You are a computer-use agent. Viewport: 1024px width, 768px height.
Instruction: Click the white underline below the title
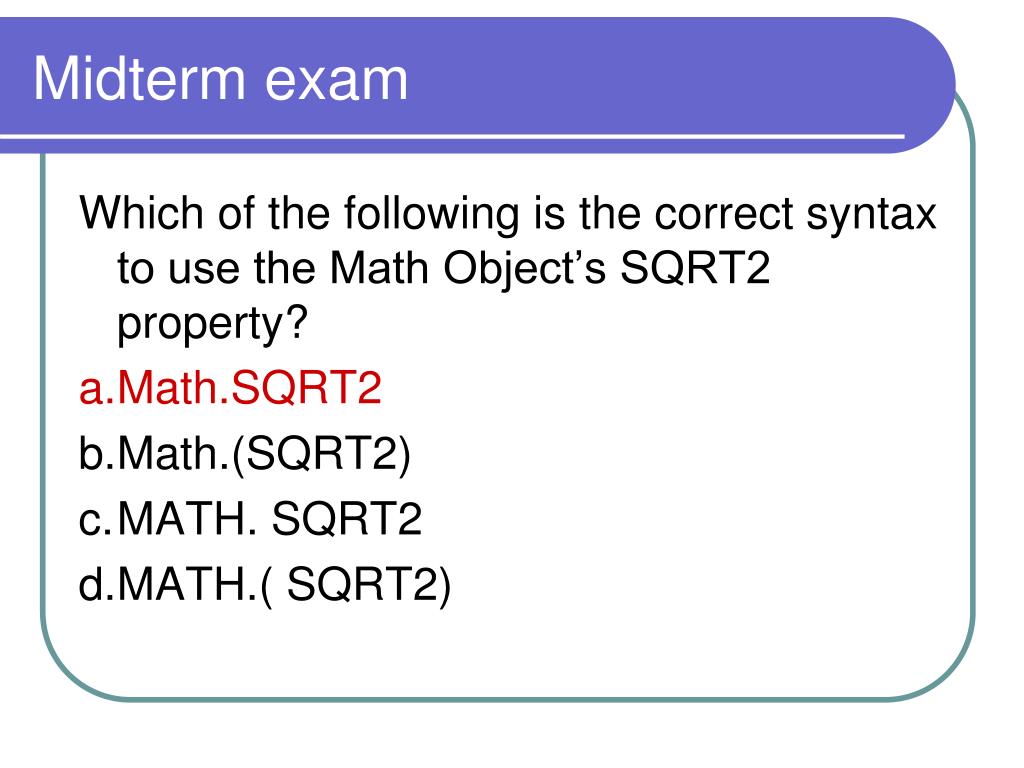point(452,136)
